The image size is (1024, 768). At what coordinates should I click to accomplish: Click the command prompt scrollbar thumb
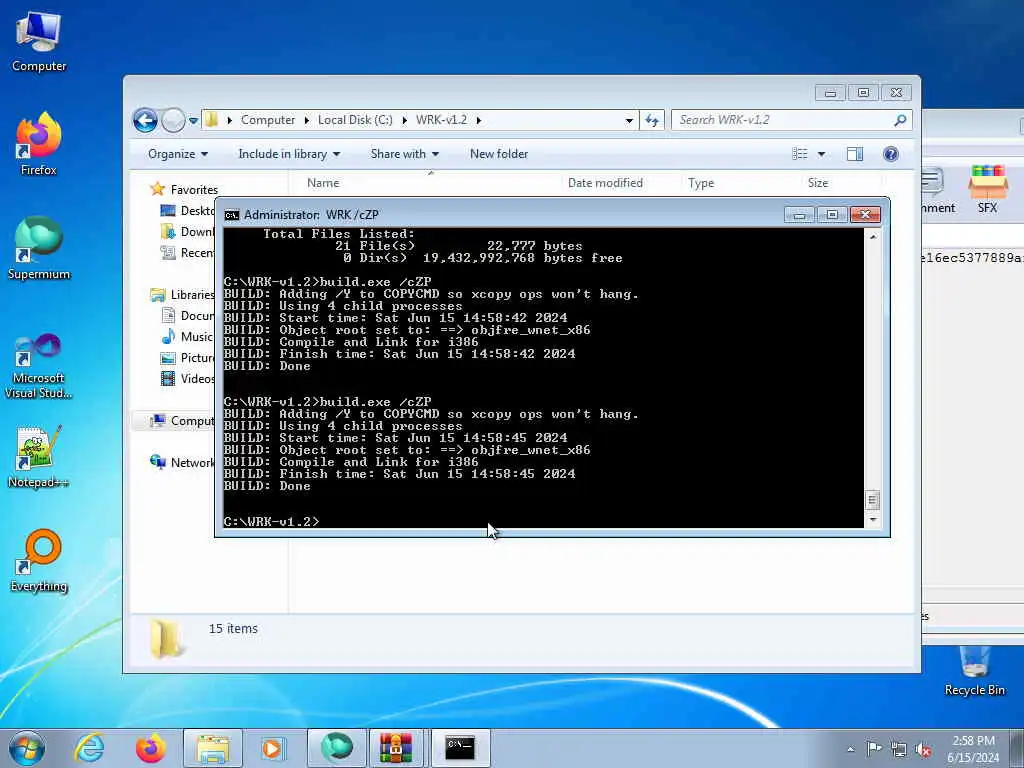tap(872, 501)
